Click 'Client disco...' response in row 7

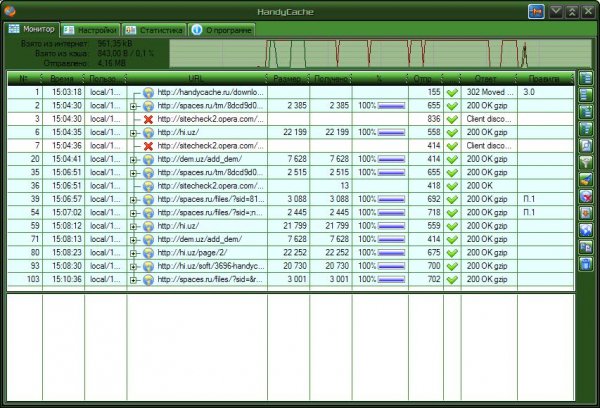[489, 146]
